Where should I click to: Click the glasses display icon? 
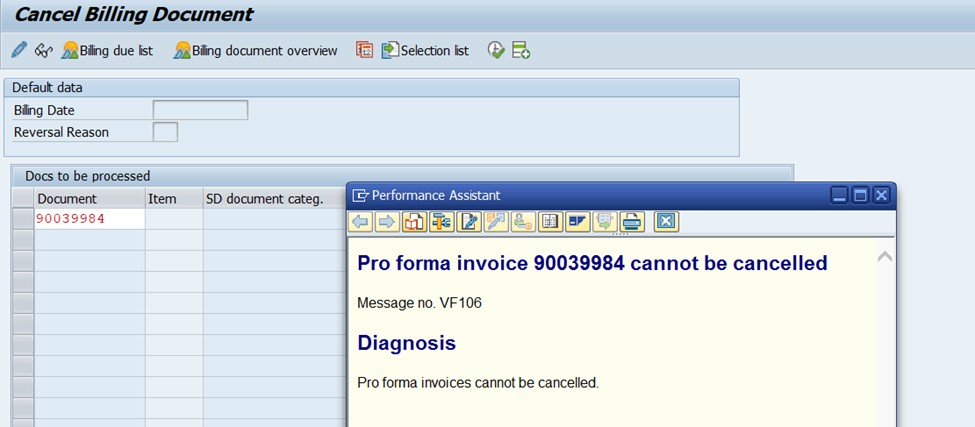[x=44, y=50]
